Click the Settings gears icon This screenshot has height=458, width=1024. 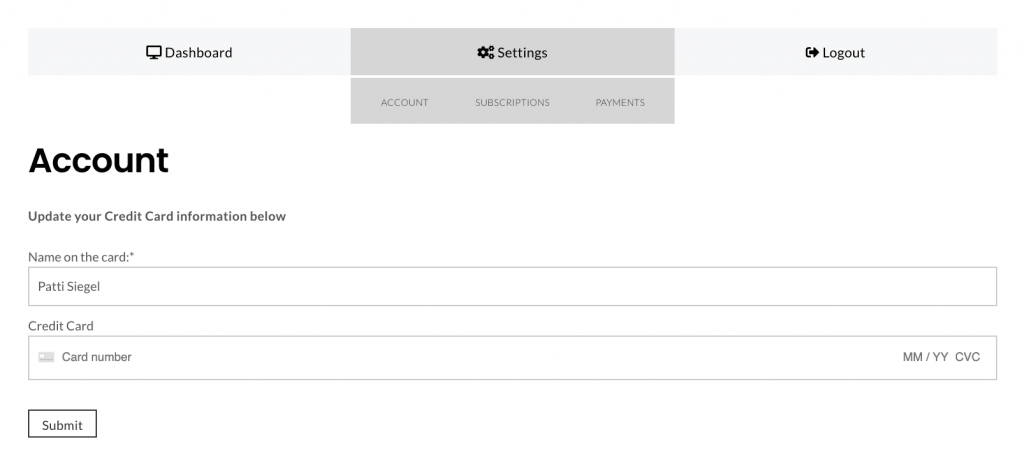[x=485, y=53]
